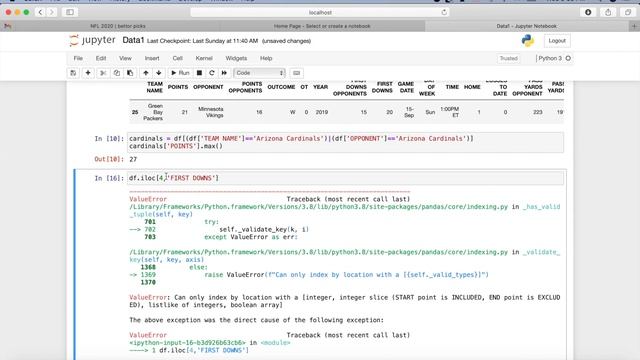Switch to the NFL 2020 better picks tab
640x360 pixels.
118,26
